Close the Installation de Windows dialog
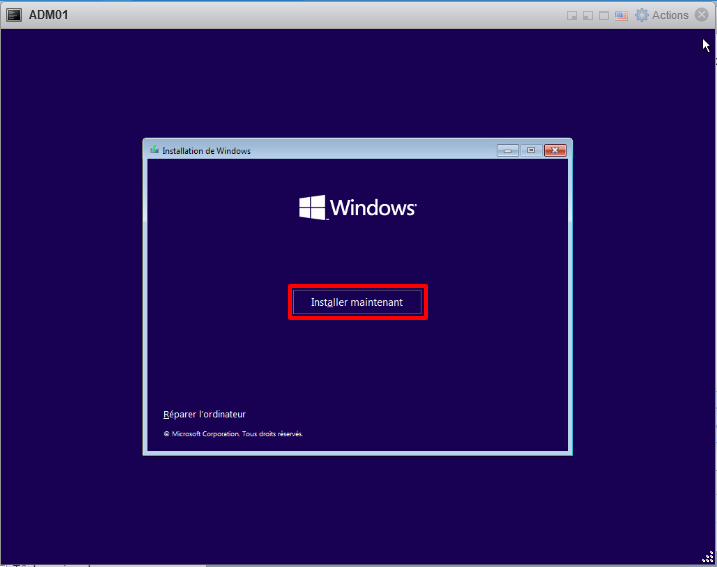 click(554, 151)
